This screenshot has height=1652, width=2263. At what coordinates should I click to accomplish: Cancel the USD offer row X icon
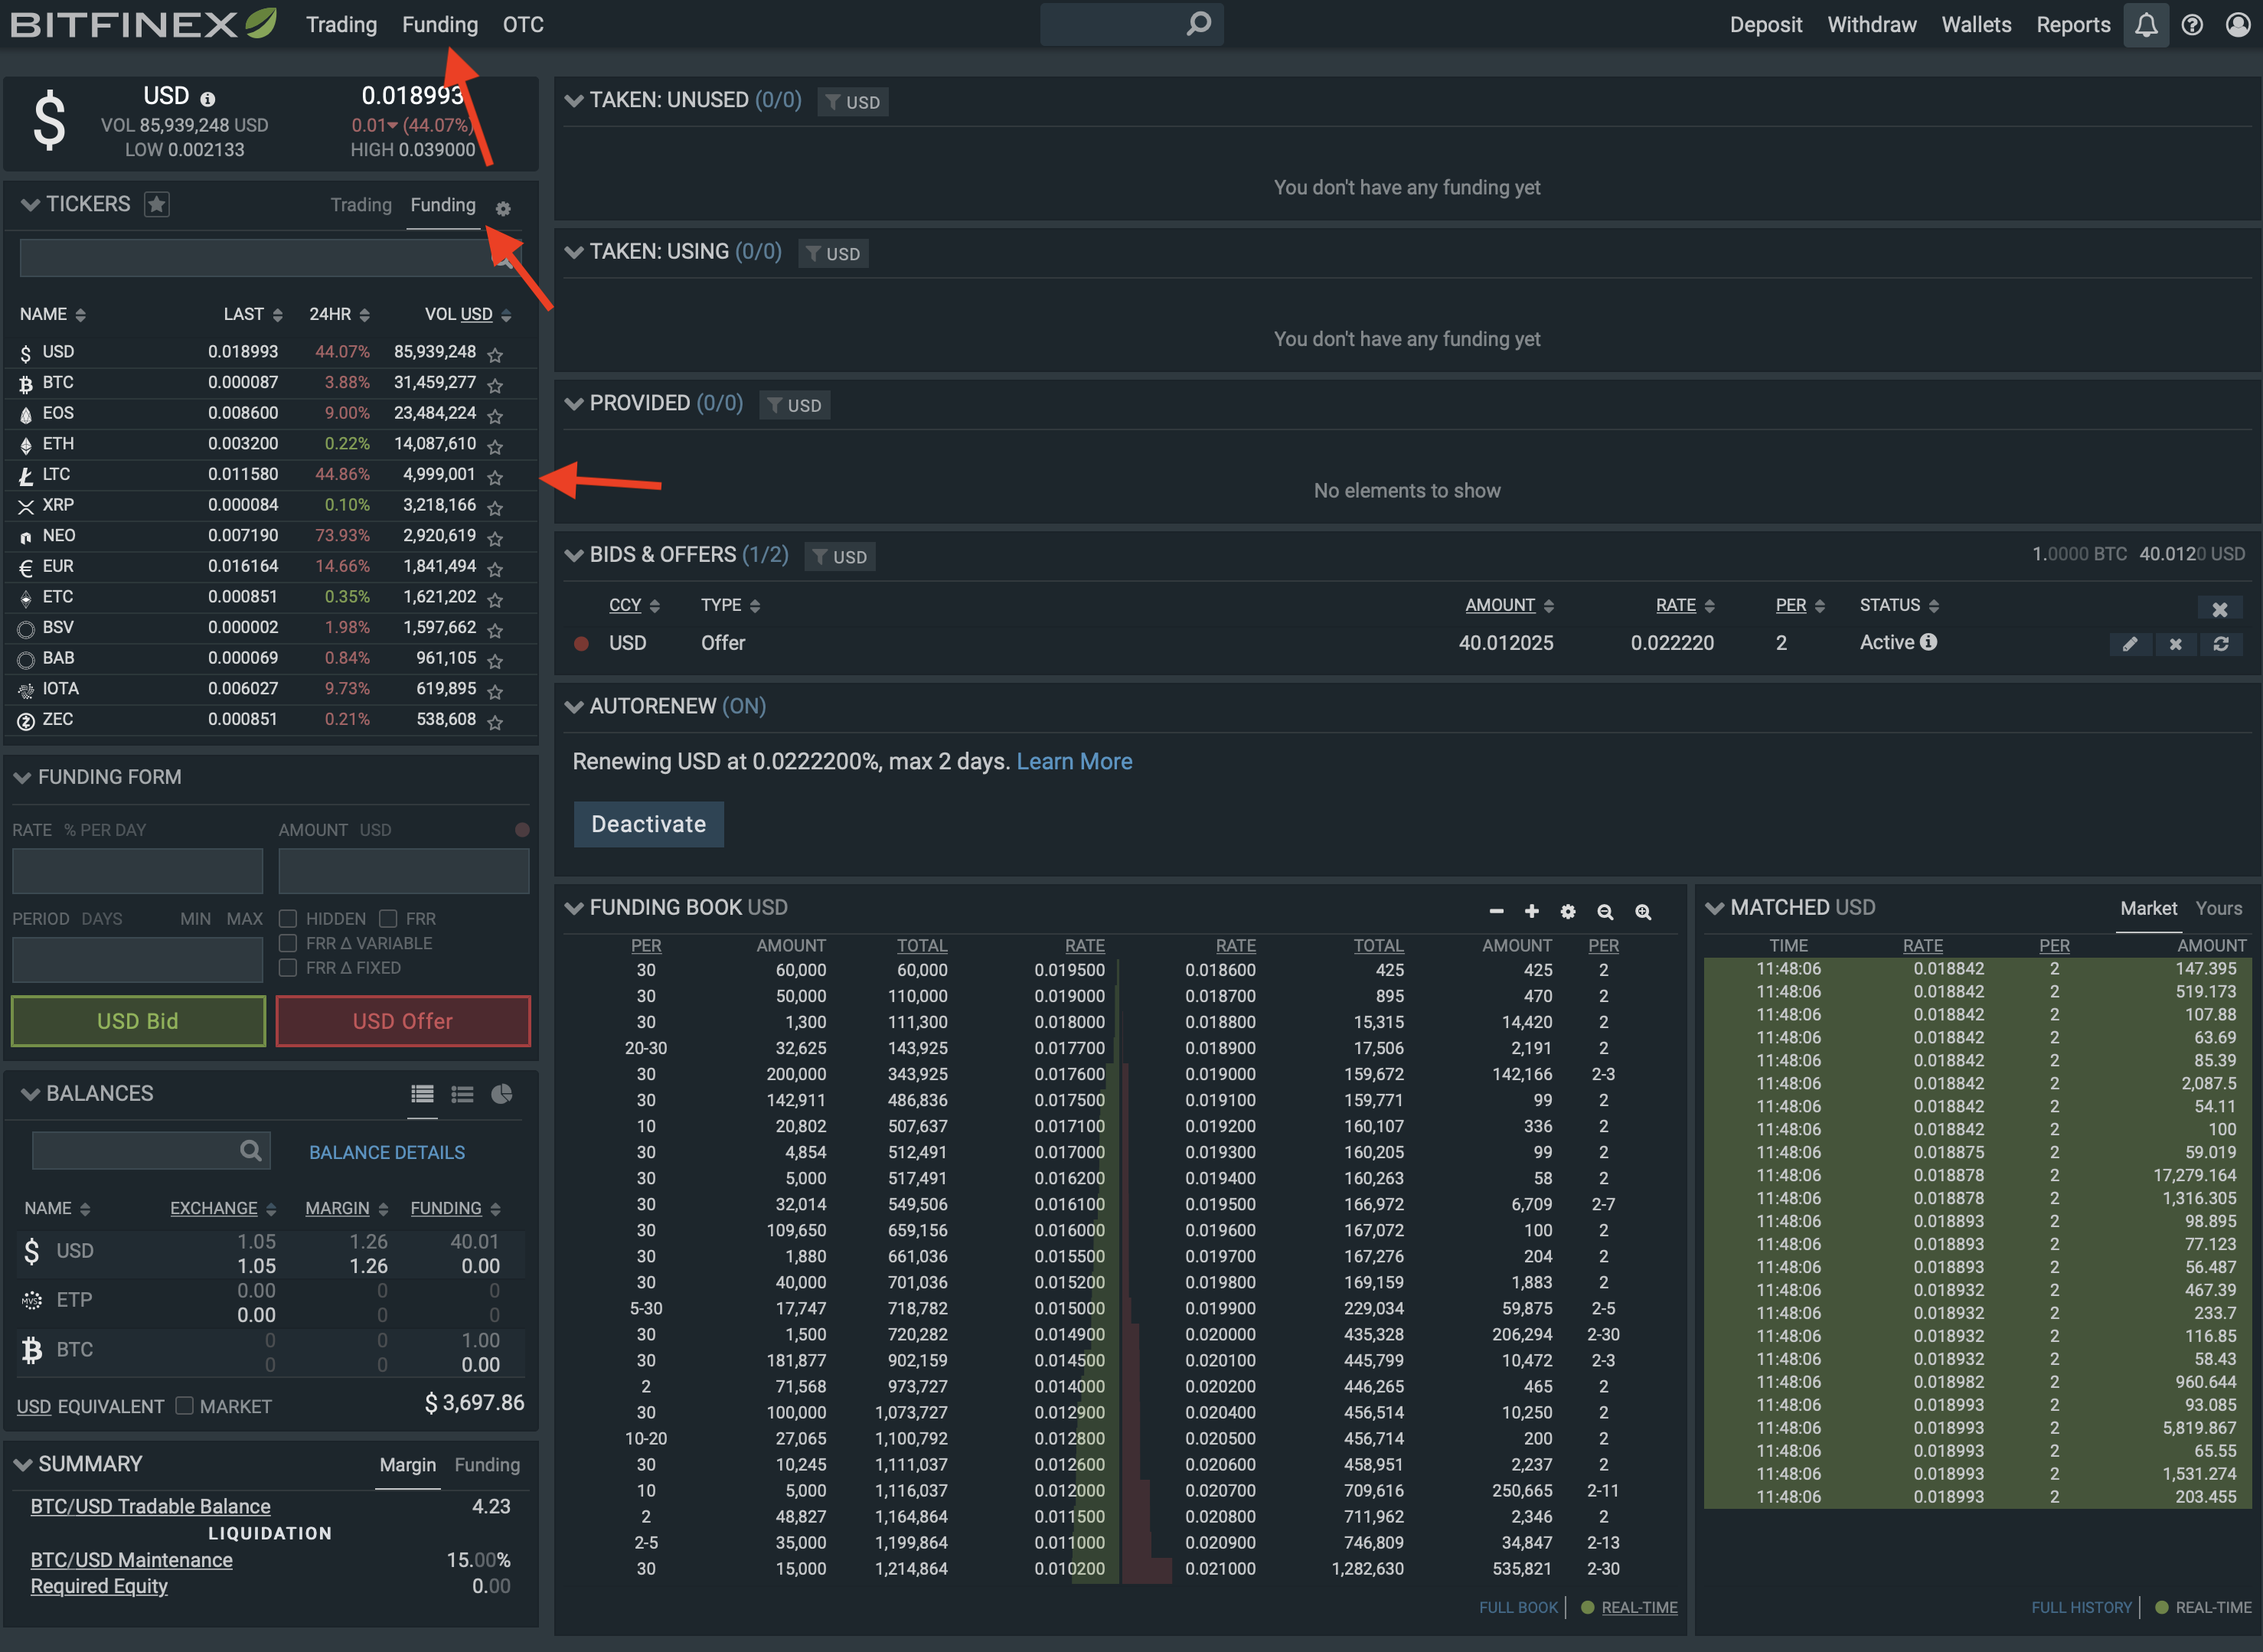point(2175,644)
